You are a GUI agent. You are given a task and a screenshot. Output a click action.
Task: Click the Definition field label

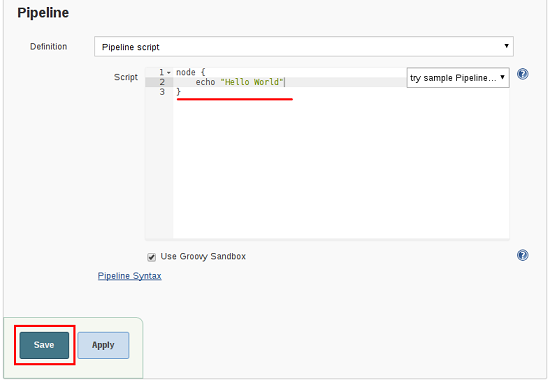click(48, 47)
